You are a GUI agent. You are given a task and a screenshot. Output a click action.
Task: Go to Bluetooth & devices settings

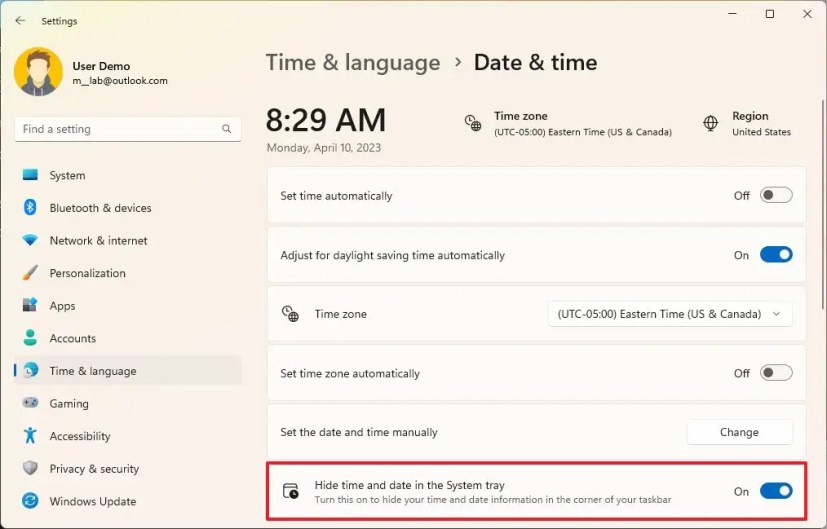click(x=128, y=208)
